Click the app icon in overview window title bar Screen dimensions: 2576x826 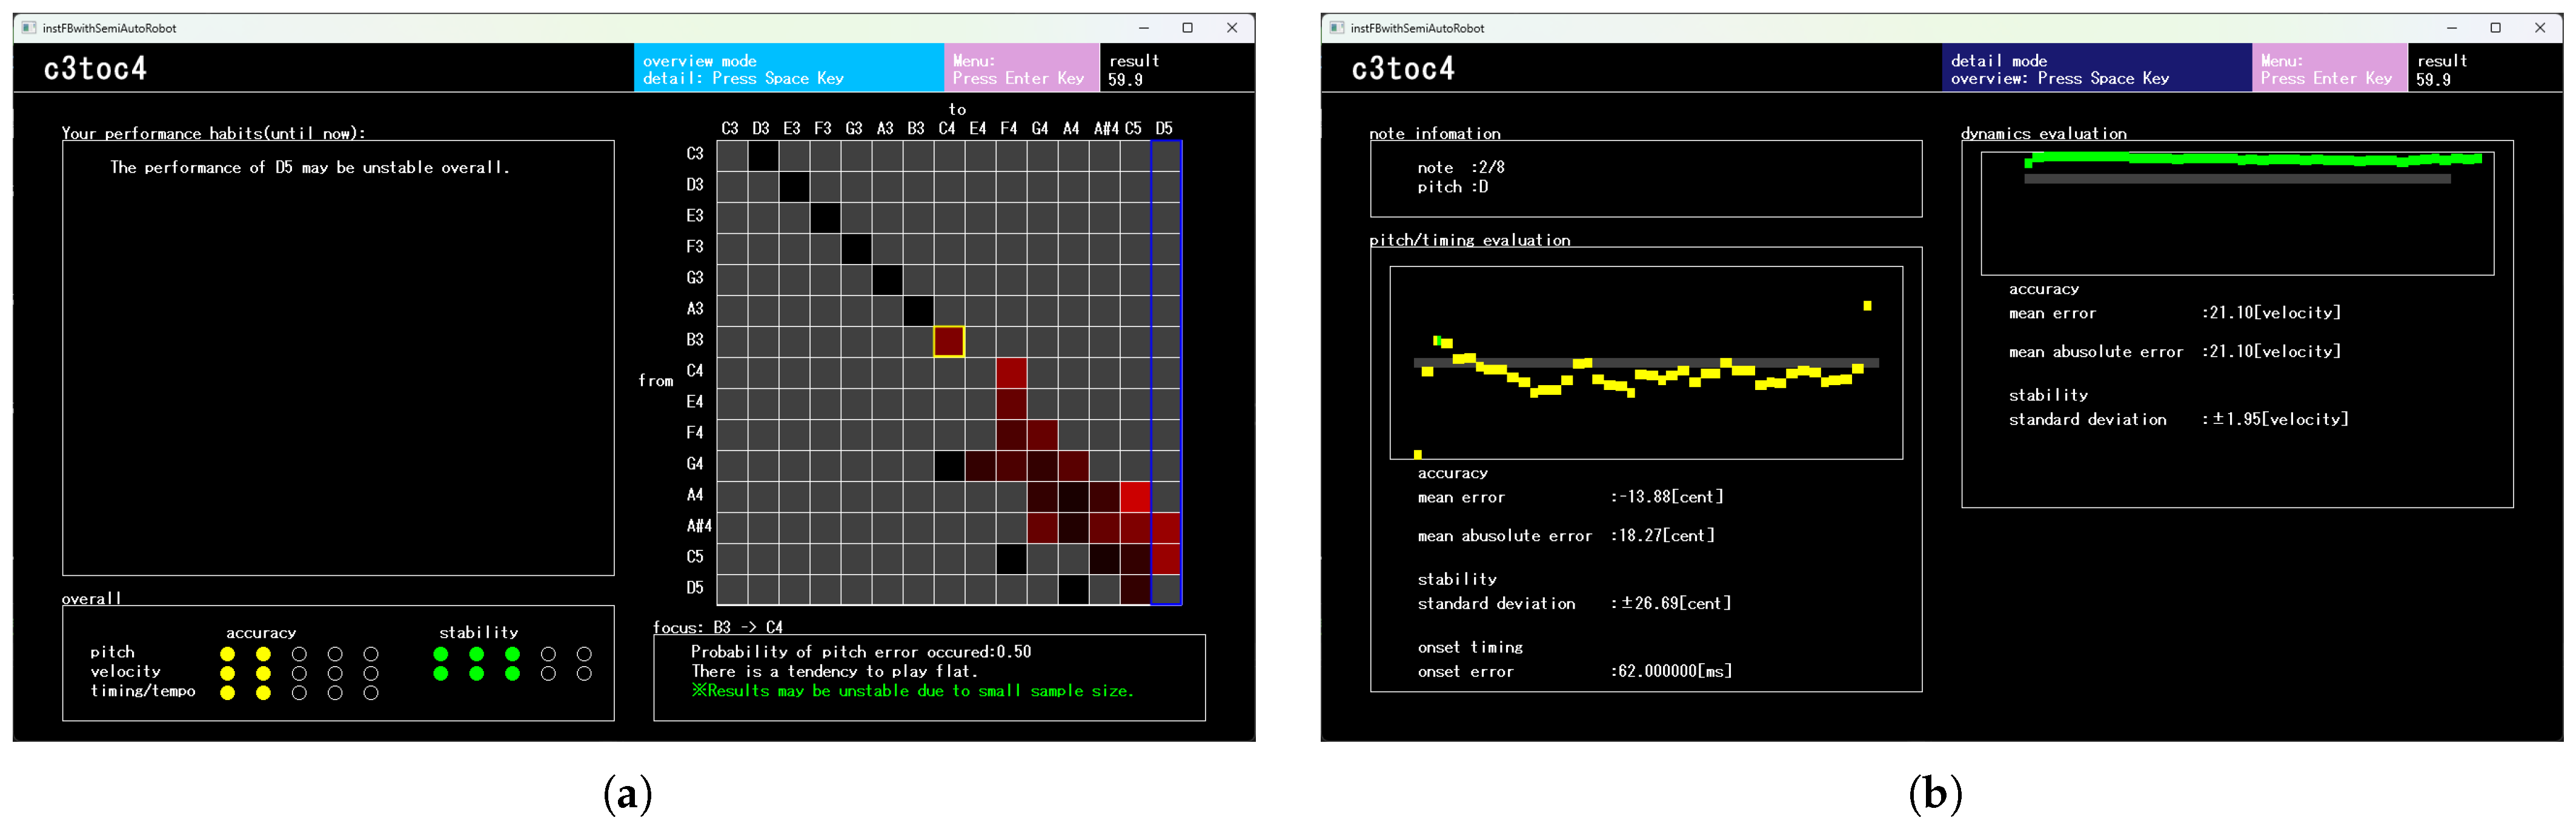click(29, 28)
